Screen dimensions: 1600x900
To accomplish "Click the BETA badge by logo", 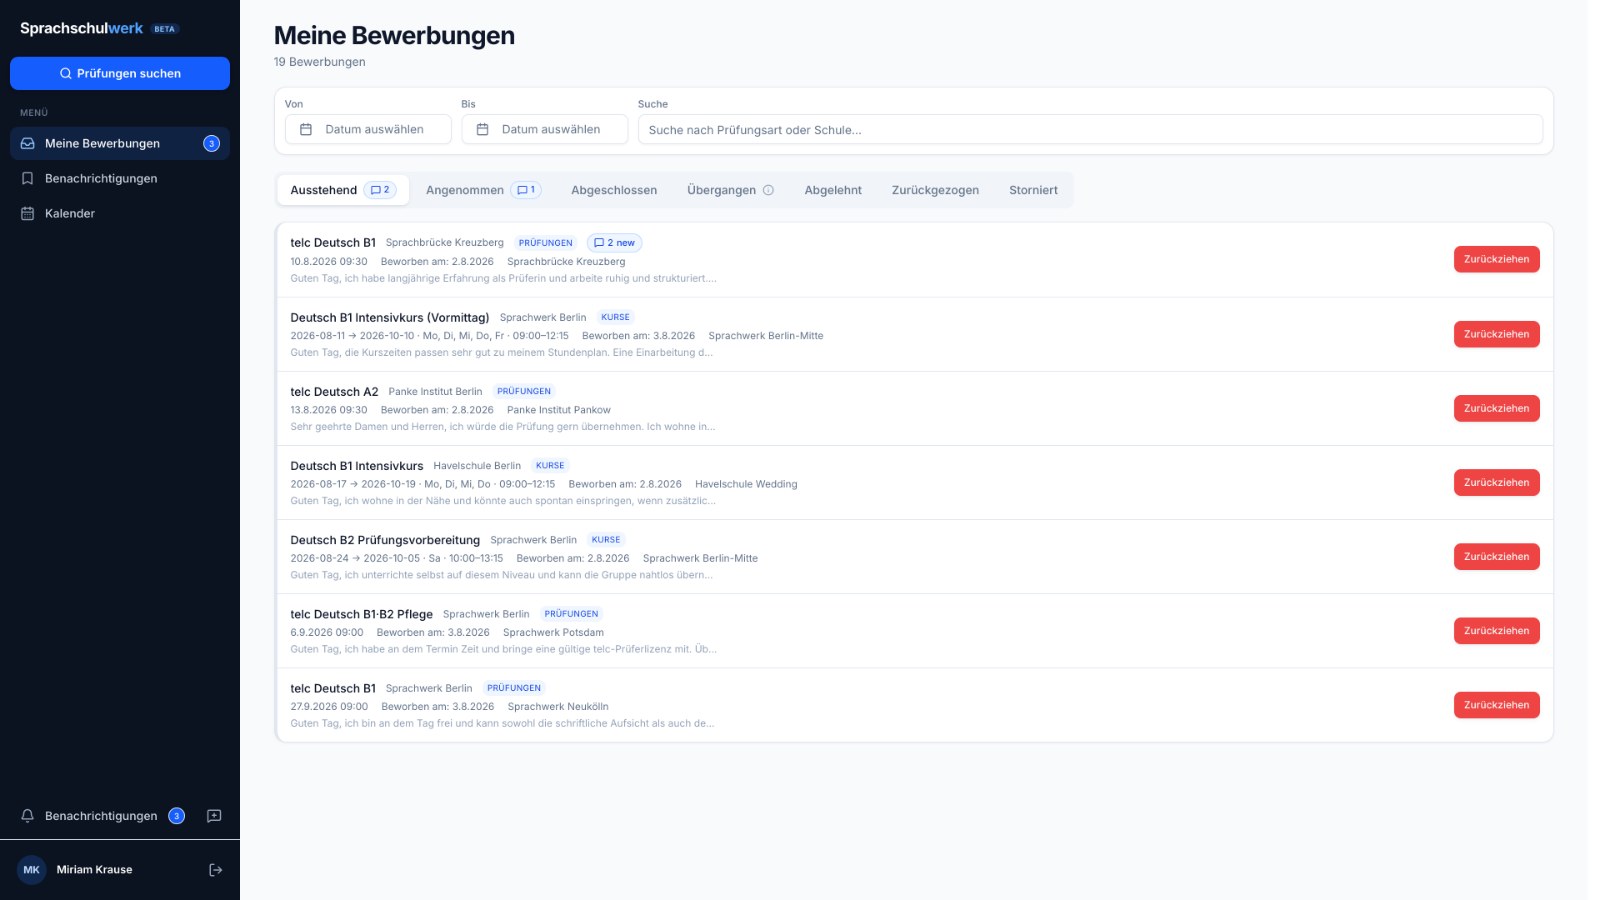I will (x=165, y=29).
